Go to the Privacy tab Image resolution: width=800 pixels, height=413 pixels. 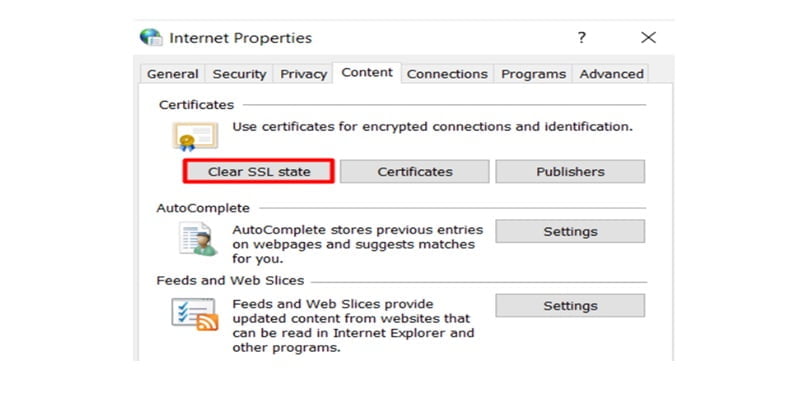point(304,74)
